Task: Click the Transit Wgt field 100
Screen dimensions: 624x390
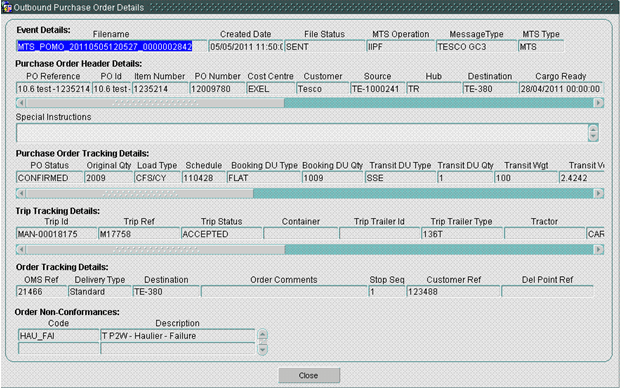Action: coord(526,178)
